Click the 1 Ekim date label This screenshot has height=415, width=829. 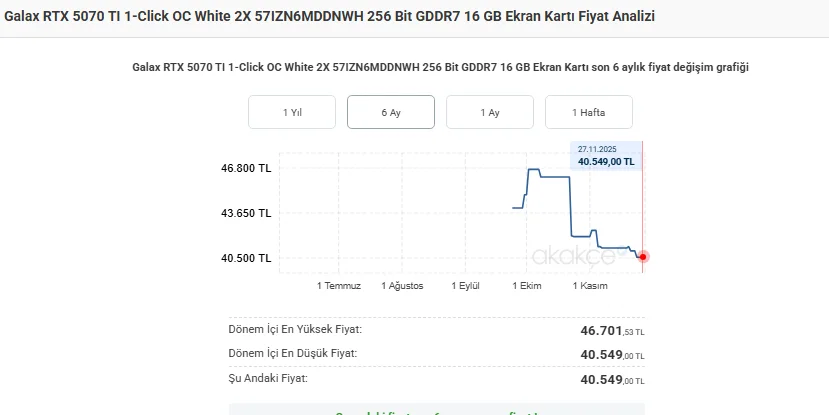coord(527,286)
